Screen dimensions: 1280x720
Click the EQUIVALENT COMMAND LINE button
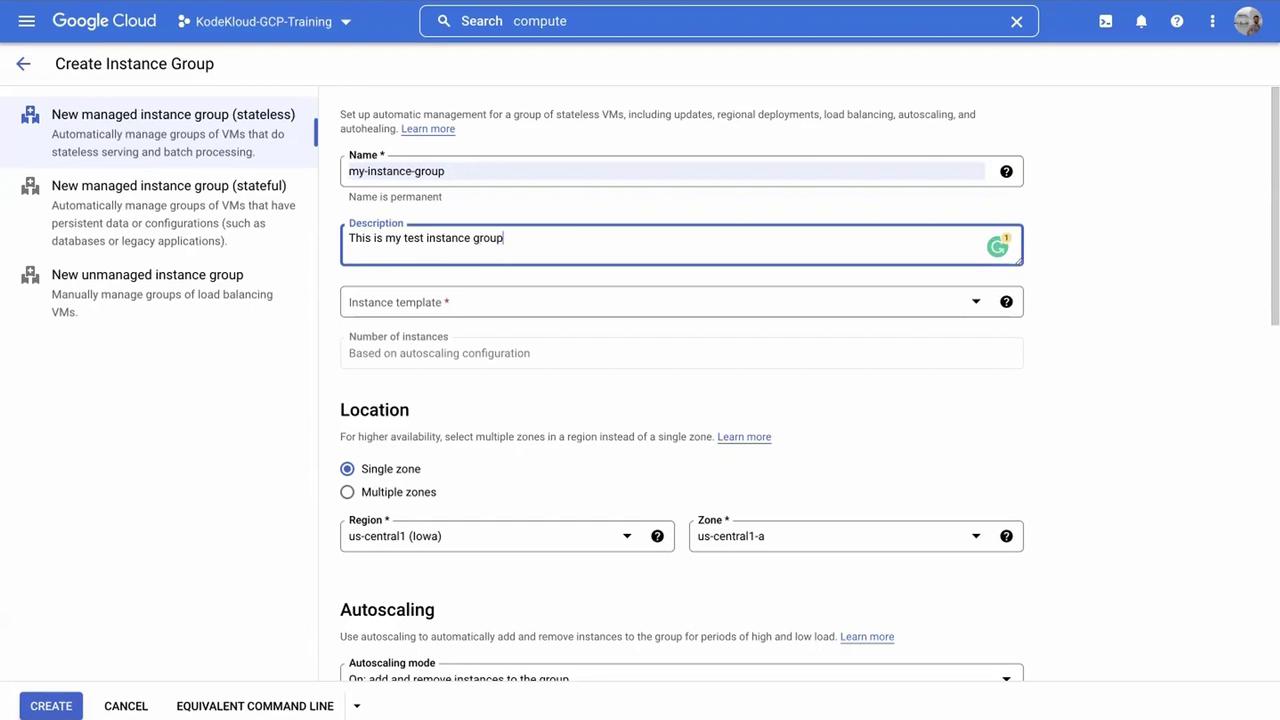255,706
